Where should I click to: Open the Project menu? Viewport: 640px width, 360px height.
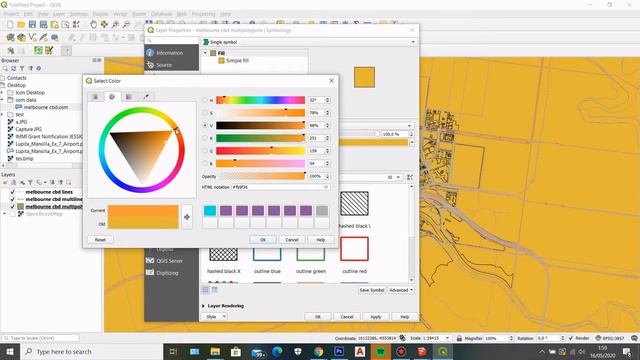coord(11,14)
